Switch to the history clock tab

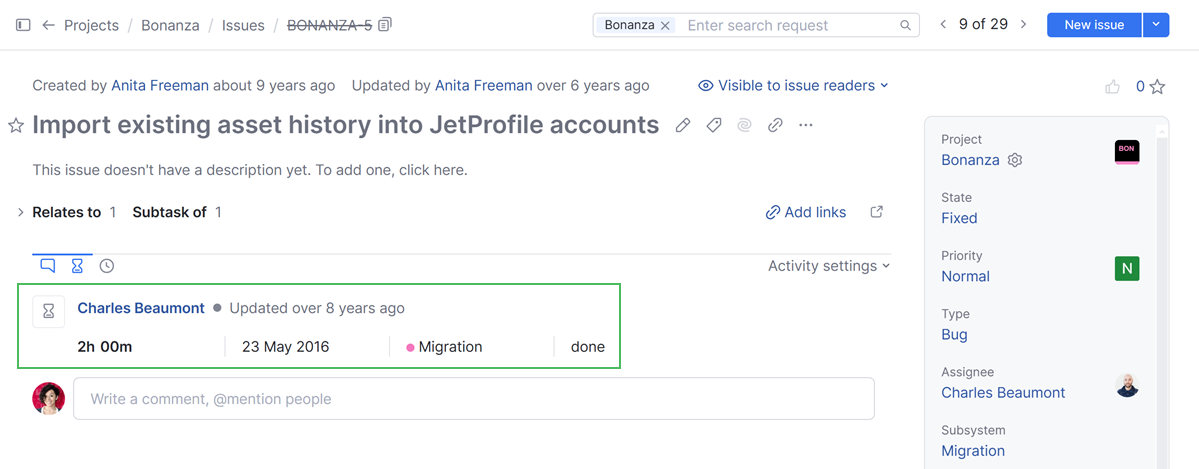(107, 266)
